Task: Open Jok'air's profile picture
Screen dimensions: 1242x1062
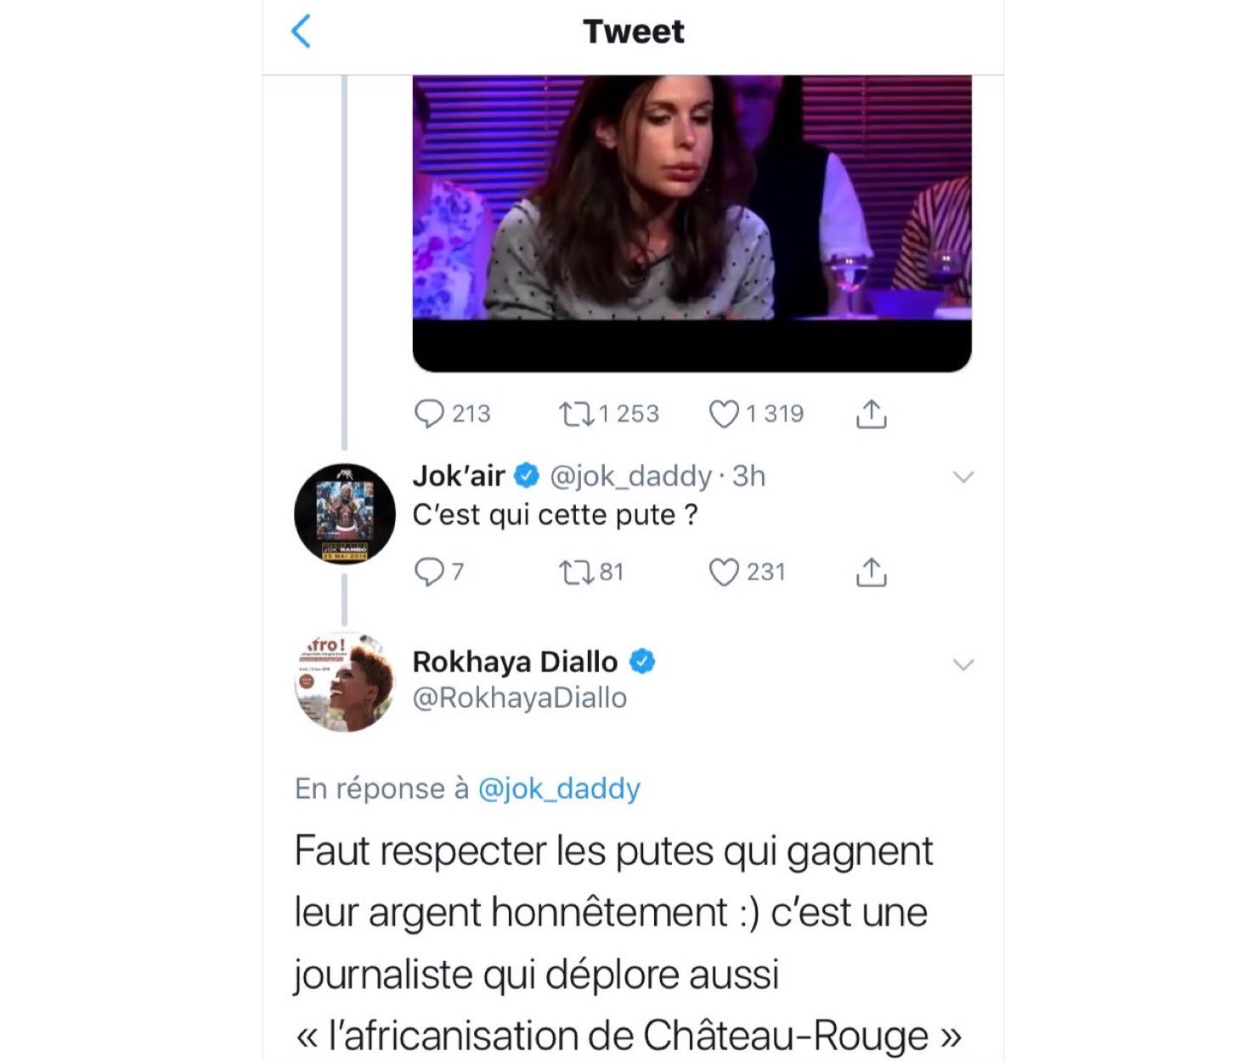Action: tap(345, 514)
